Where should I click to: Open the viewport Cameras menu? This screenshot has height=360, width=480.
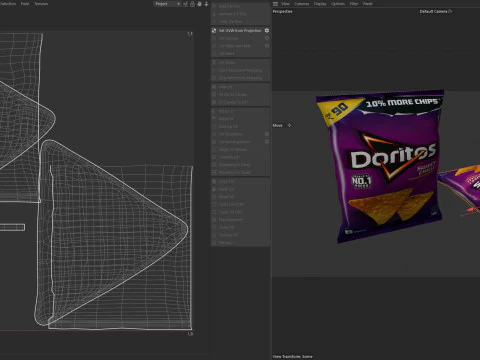[x=302, y=4]
